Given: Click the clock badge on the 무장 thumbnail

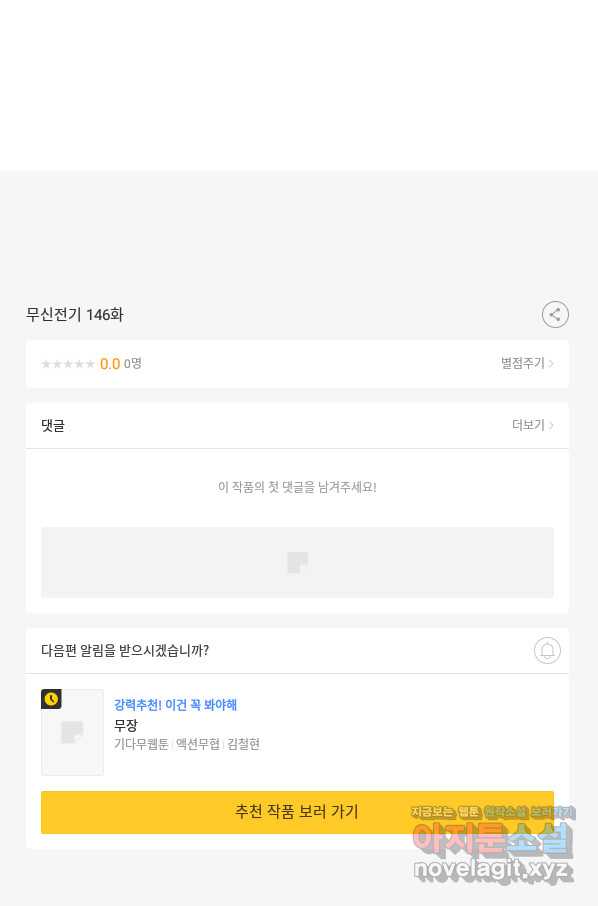Looking at the screenshot, I should [x=51, y=699].
